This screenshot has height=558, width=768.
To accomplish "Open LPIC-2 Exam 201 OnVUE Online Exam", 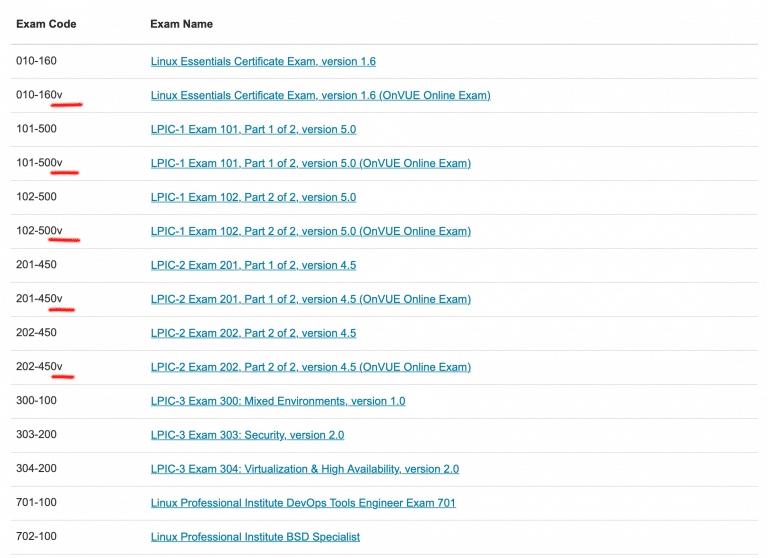I will click(310, 300).
